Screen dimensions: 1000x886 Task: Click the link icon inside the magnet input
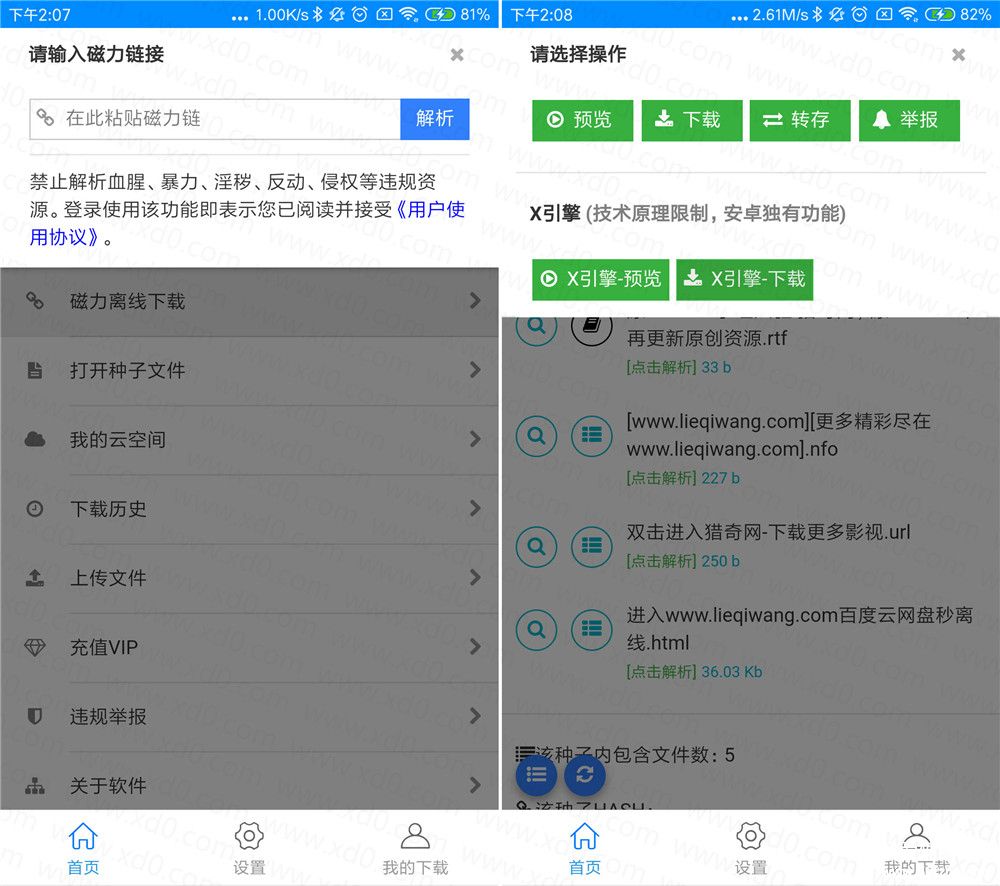tap(45, 117)
